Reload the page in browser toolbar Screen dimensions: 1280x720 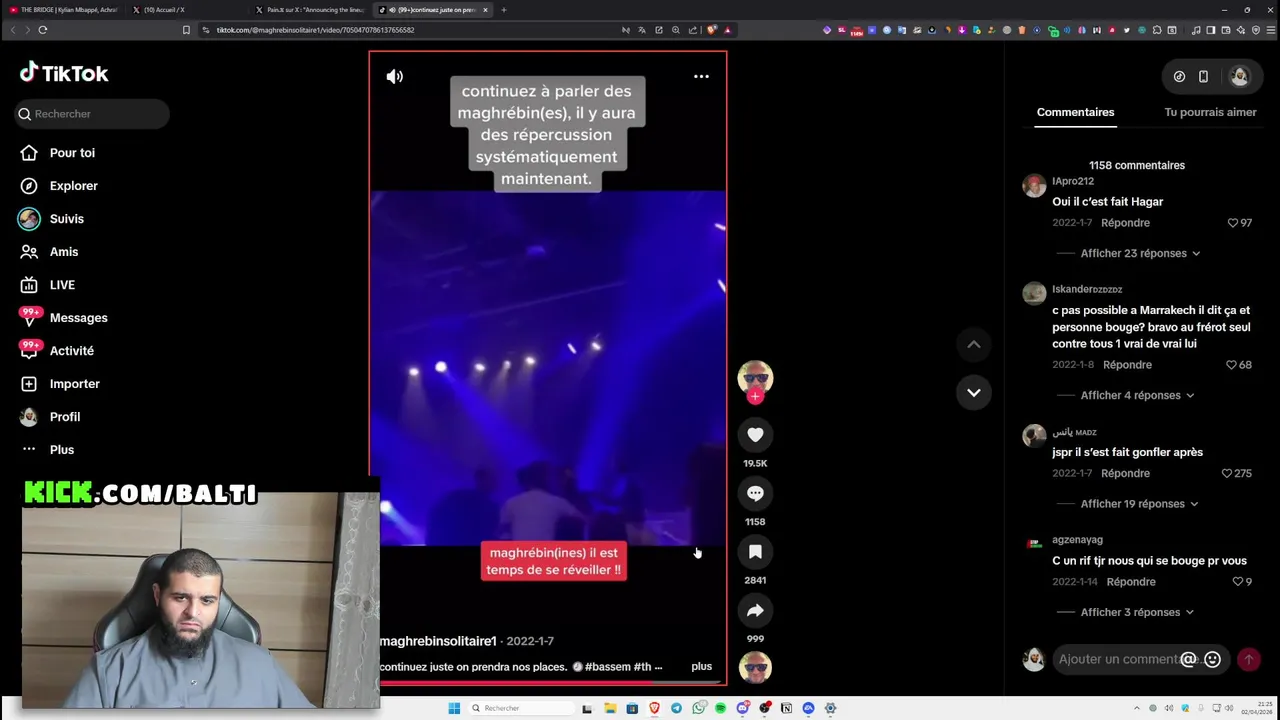pyautogui.click(x=43, y=30)
